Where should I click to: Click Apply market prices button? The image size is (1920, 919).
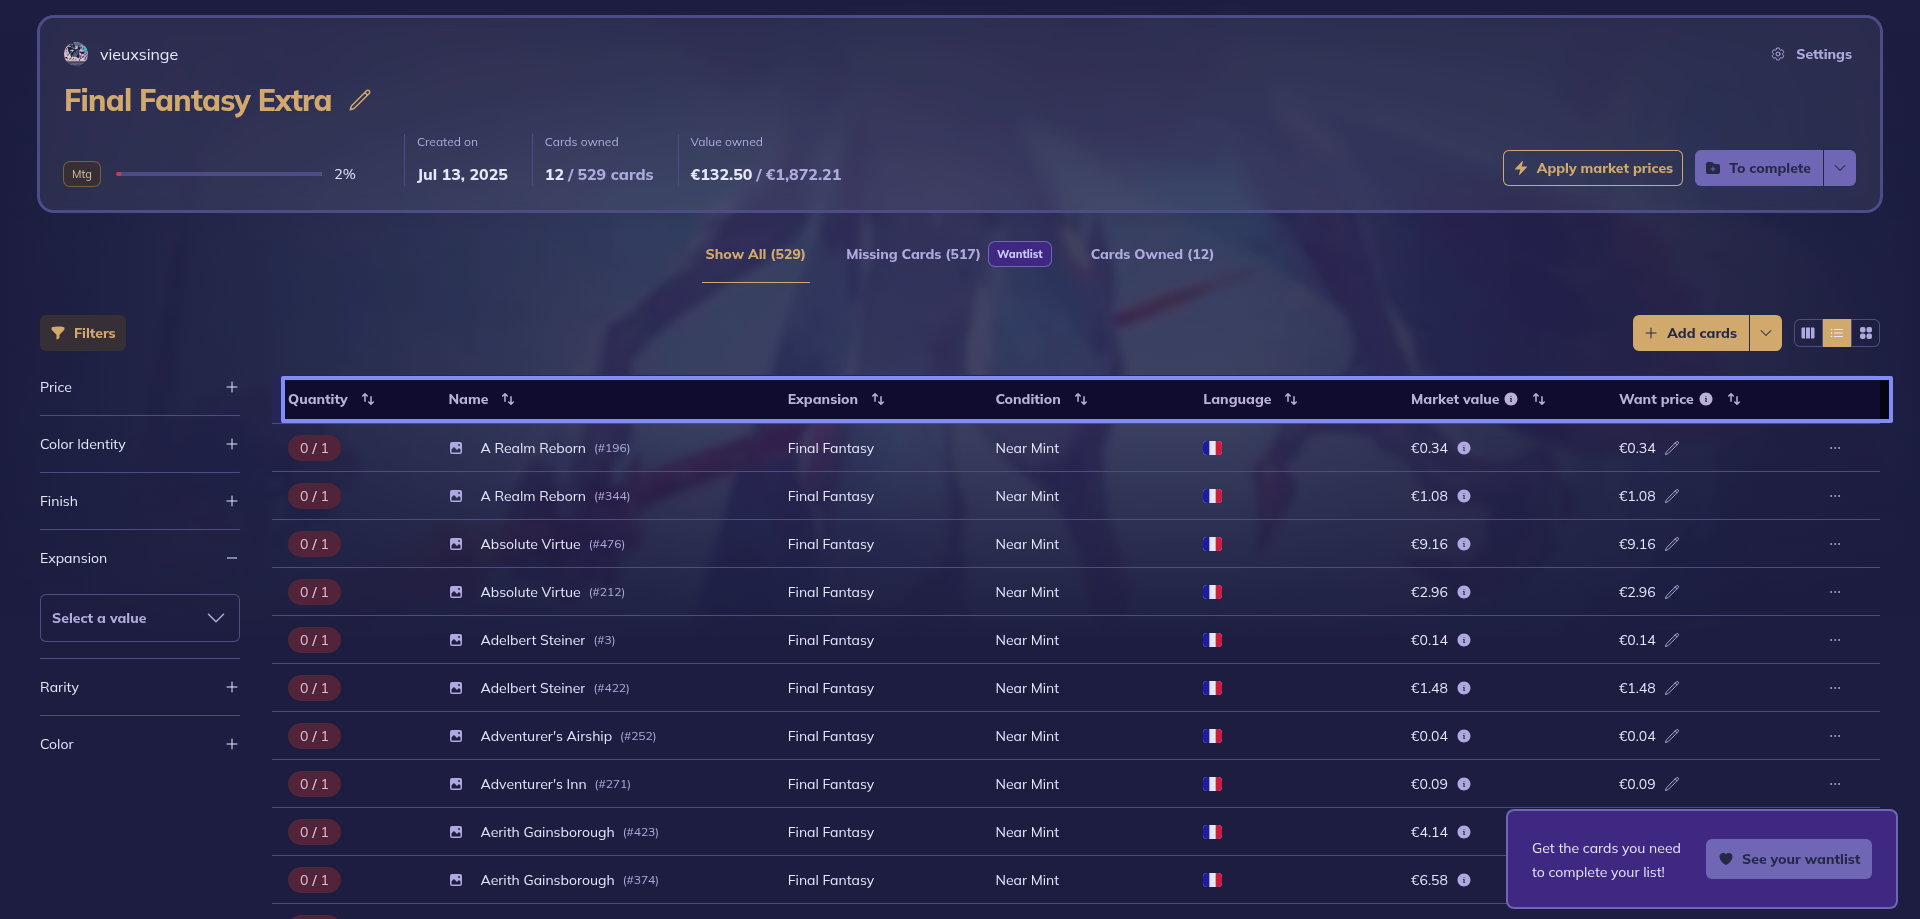pyautogui.click(x=1592, y=168)
